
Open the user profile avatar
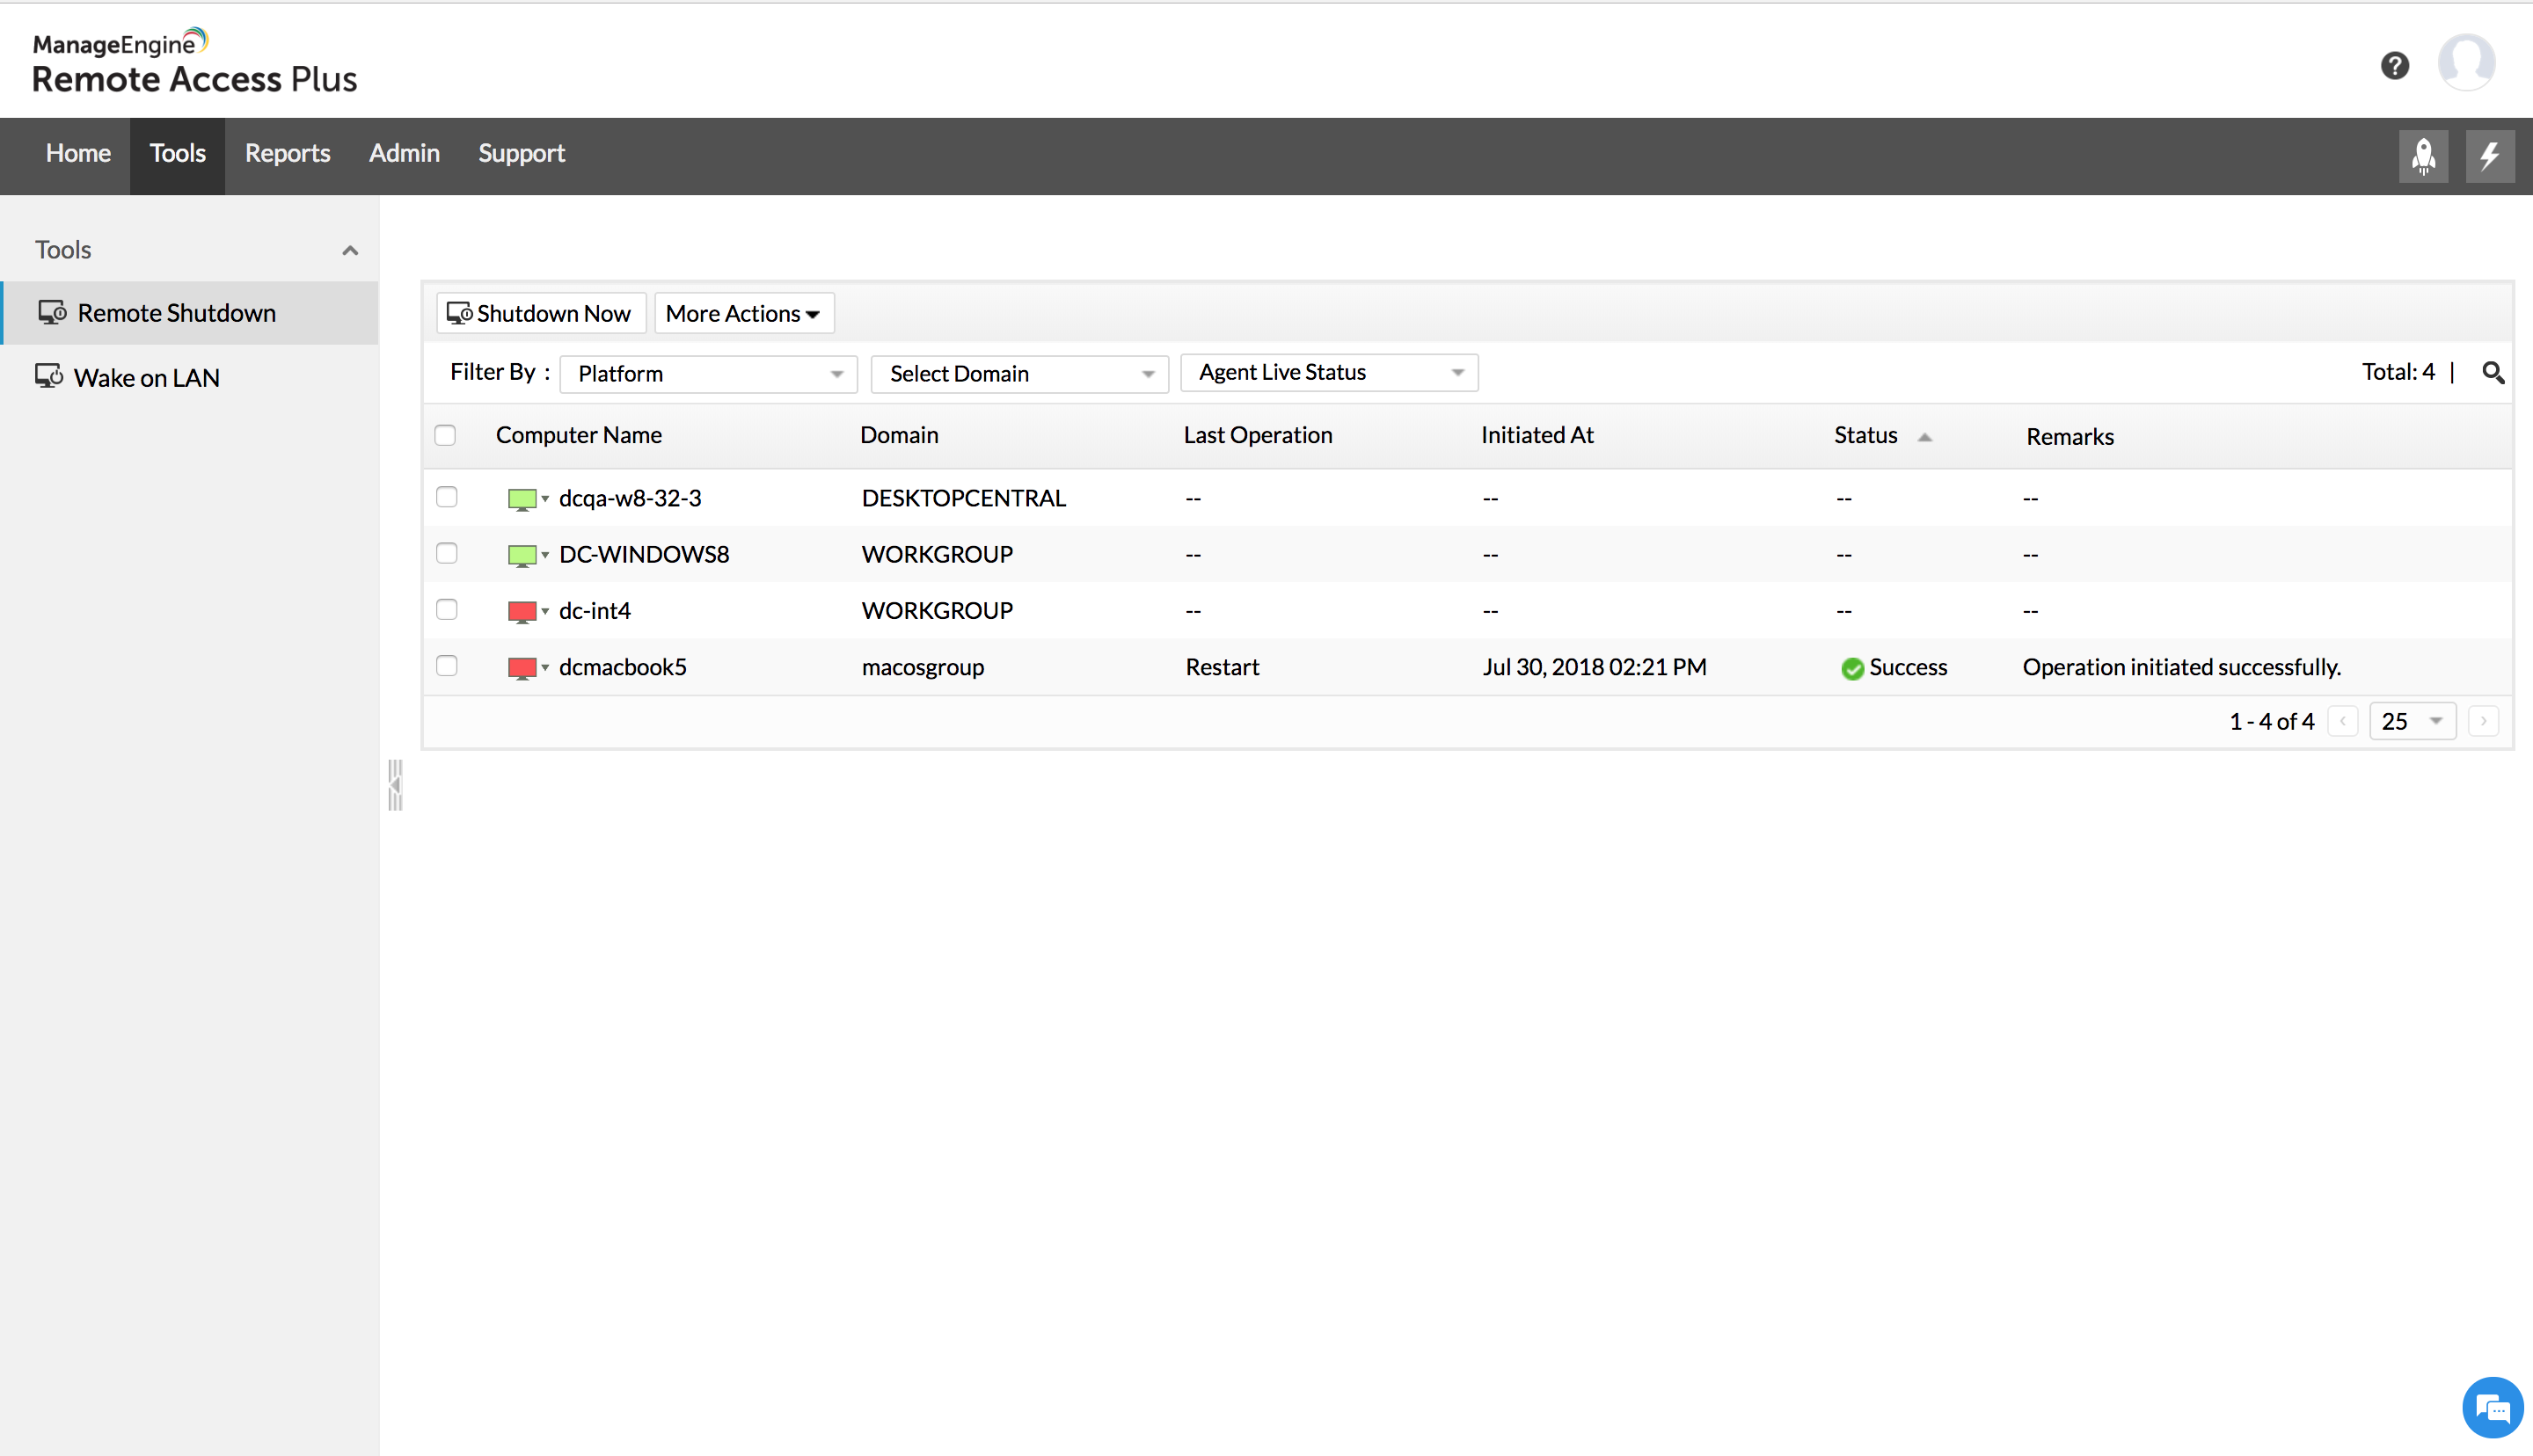(x=2466, y=63)
